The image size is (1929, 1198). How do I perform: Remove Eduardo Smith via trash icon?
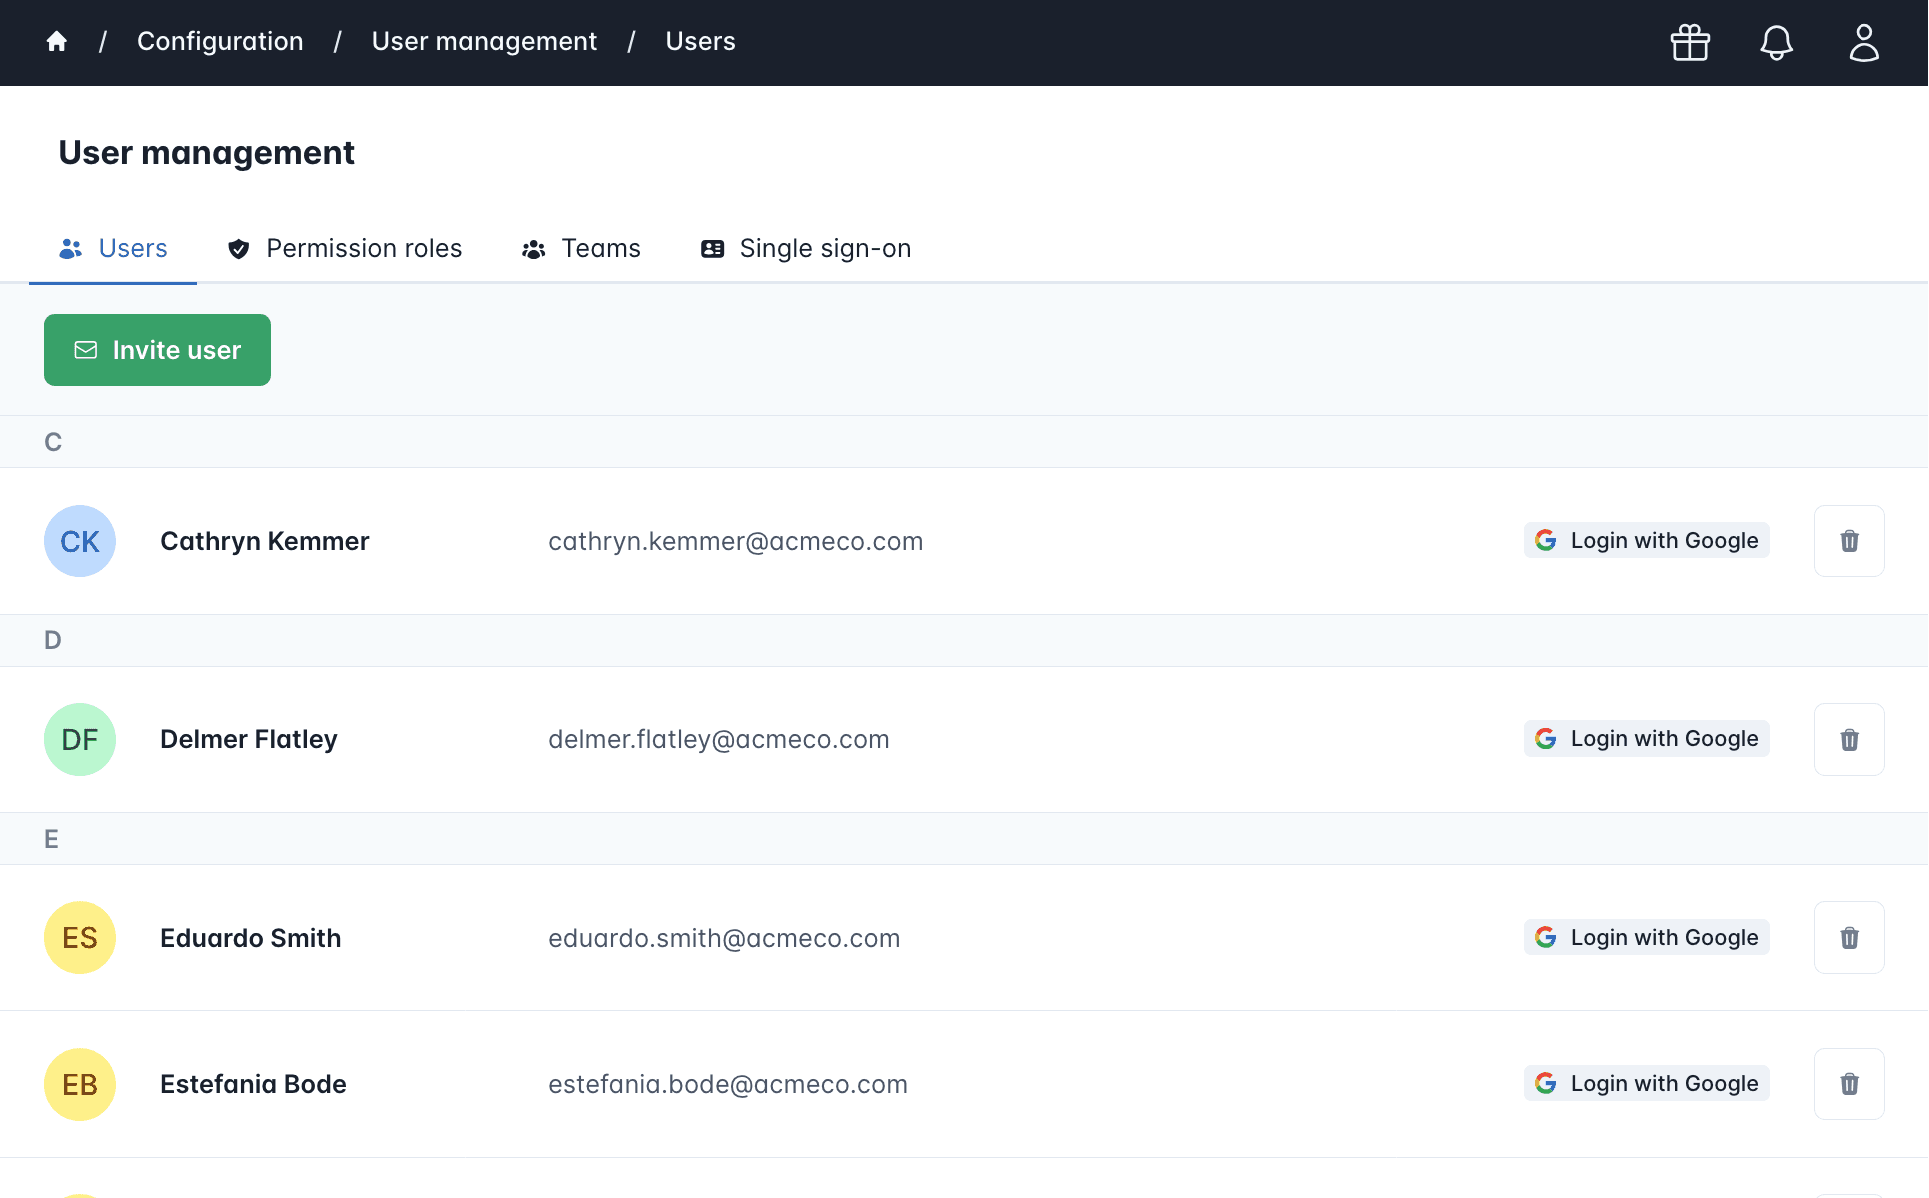(x=1849, y=937)
